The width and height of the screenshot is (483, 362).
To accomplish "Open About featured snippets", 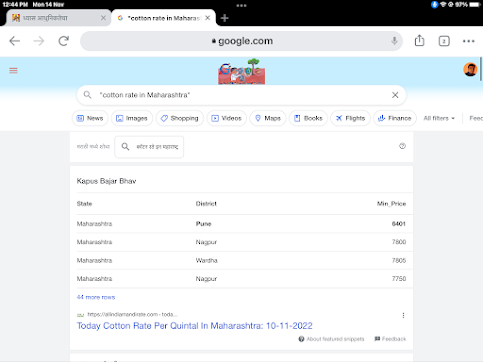I will (331, 339).
